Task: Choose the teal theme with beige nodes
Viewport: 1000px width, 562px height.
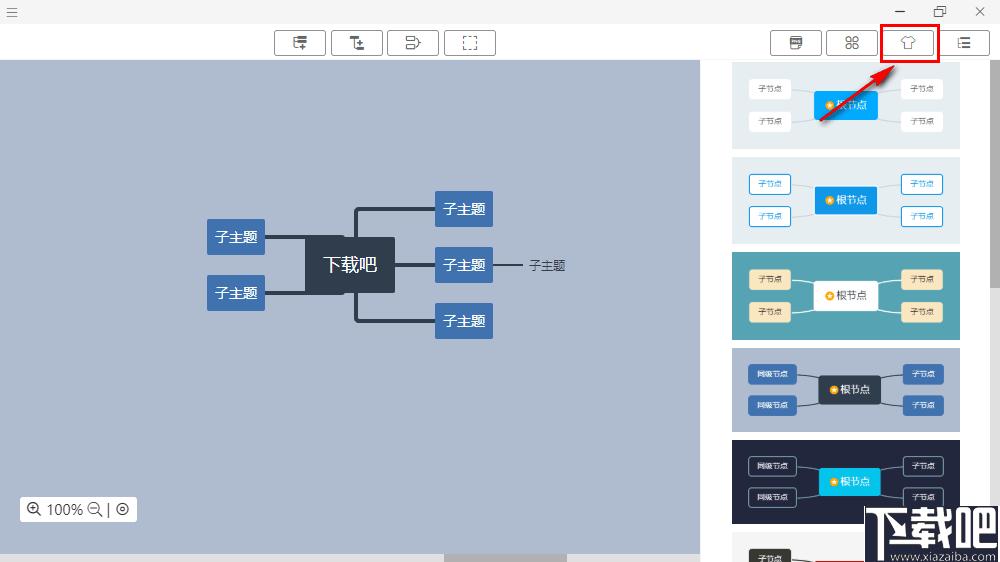Action: tap(846, 296)
